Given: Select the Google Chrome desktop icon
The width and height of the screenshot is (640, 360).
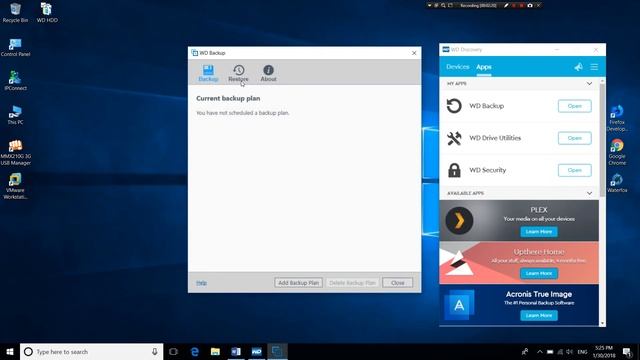Looking at the screenshot, I should click(x=617, y=152).
